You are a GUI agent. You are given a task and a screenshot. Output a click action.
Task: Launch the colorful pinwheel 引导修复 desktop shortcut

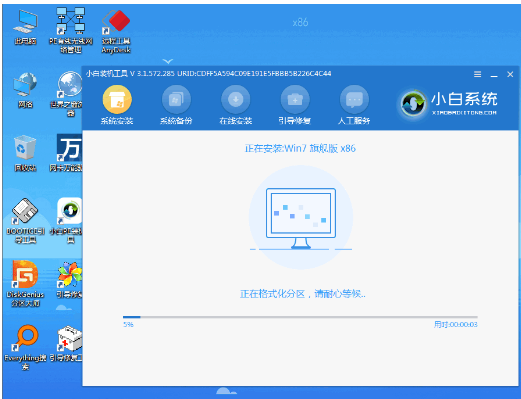pos(69,280)
